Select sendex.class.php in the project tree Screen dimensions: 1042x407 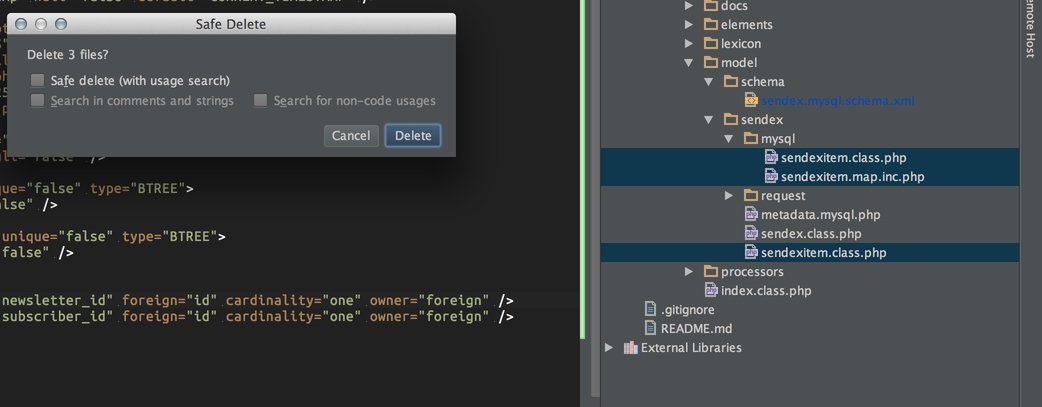[x=810, y=233]
